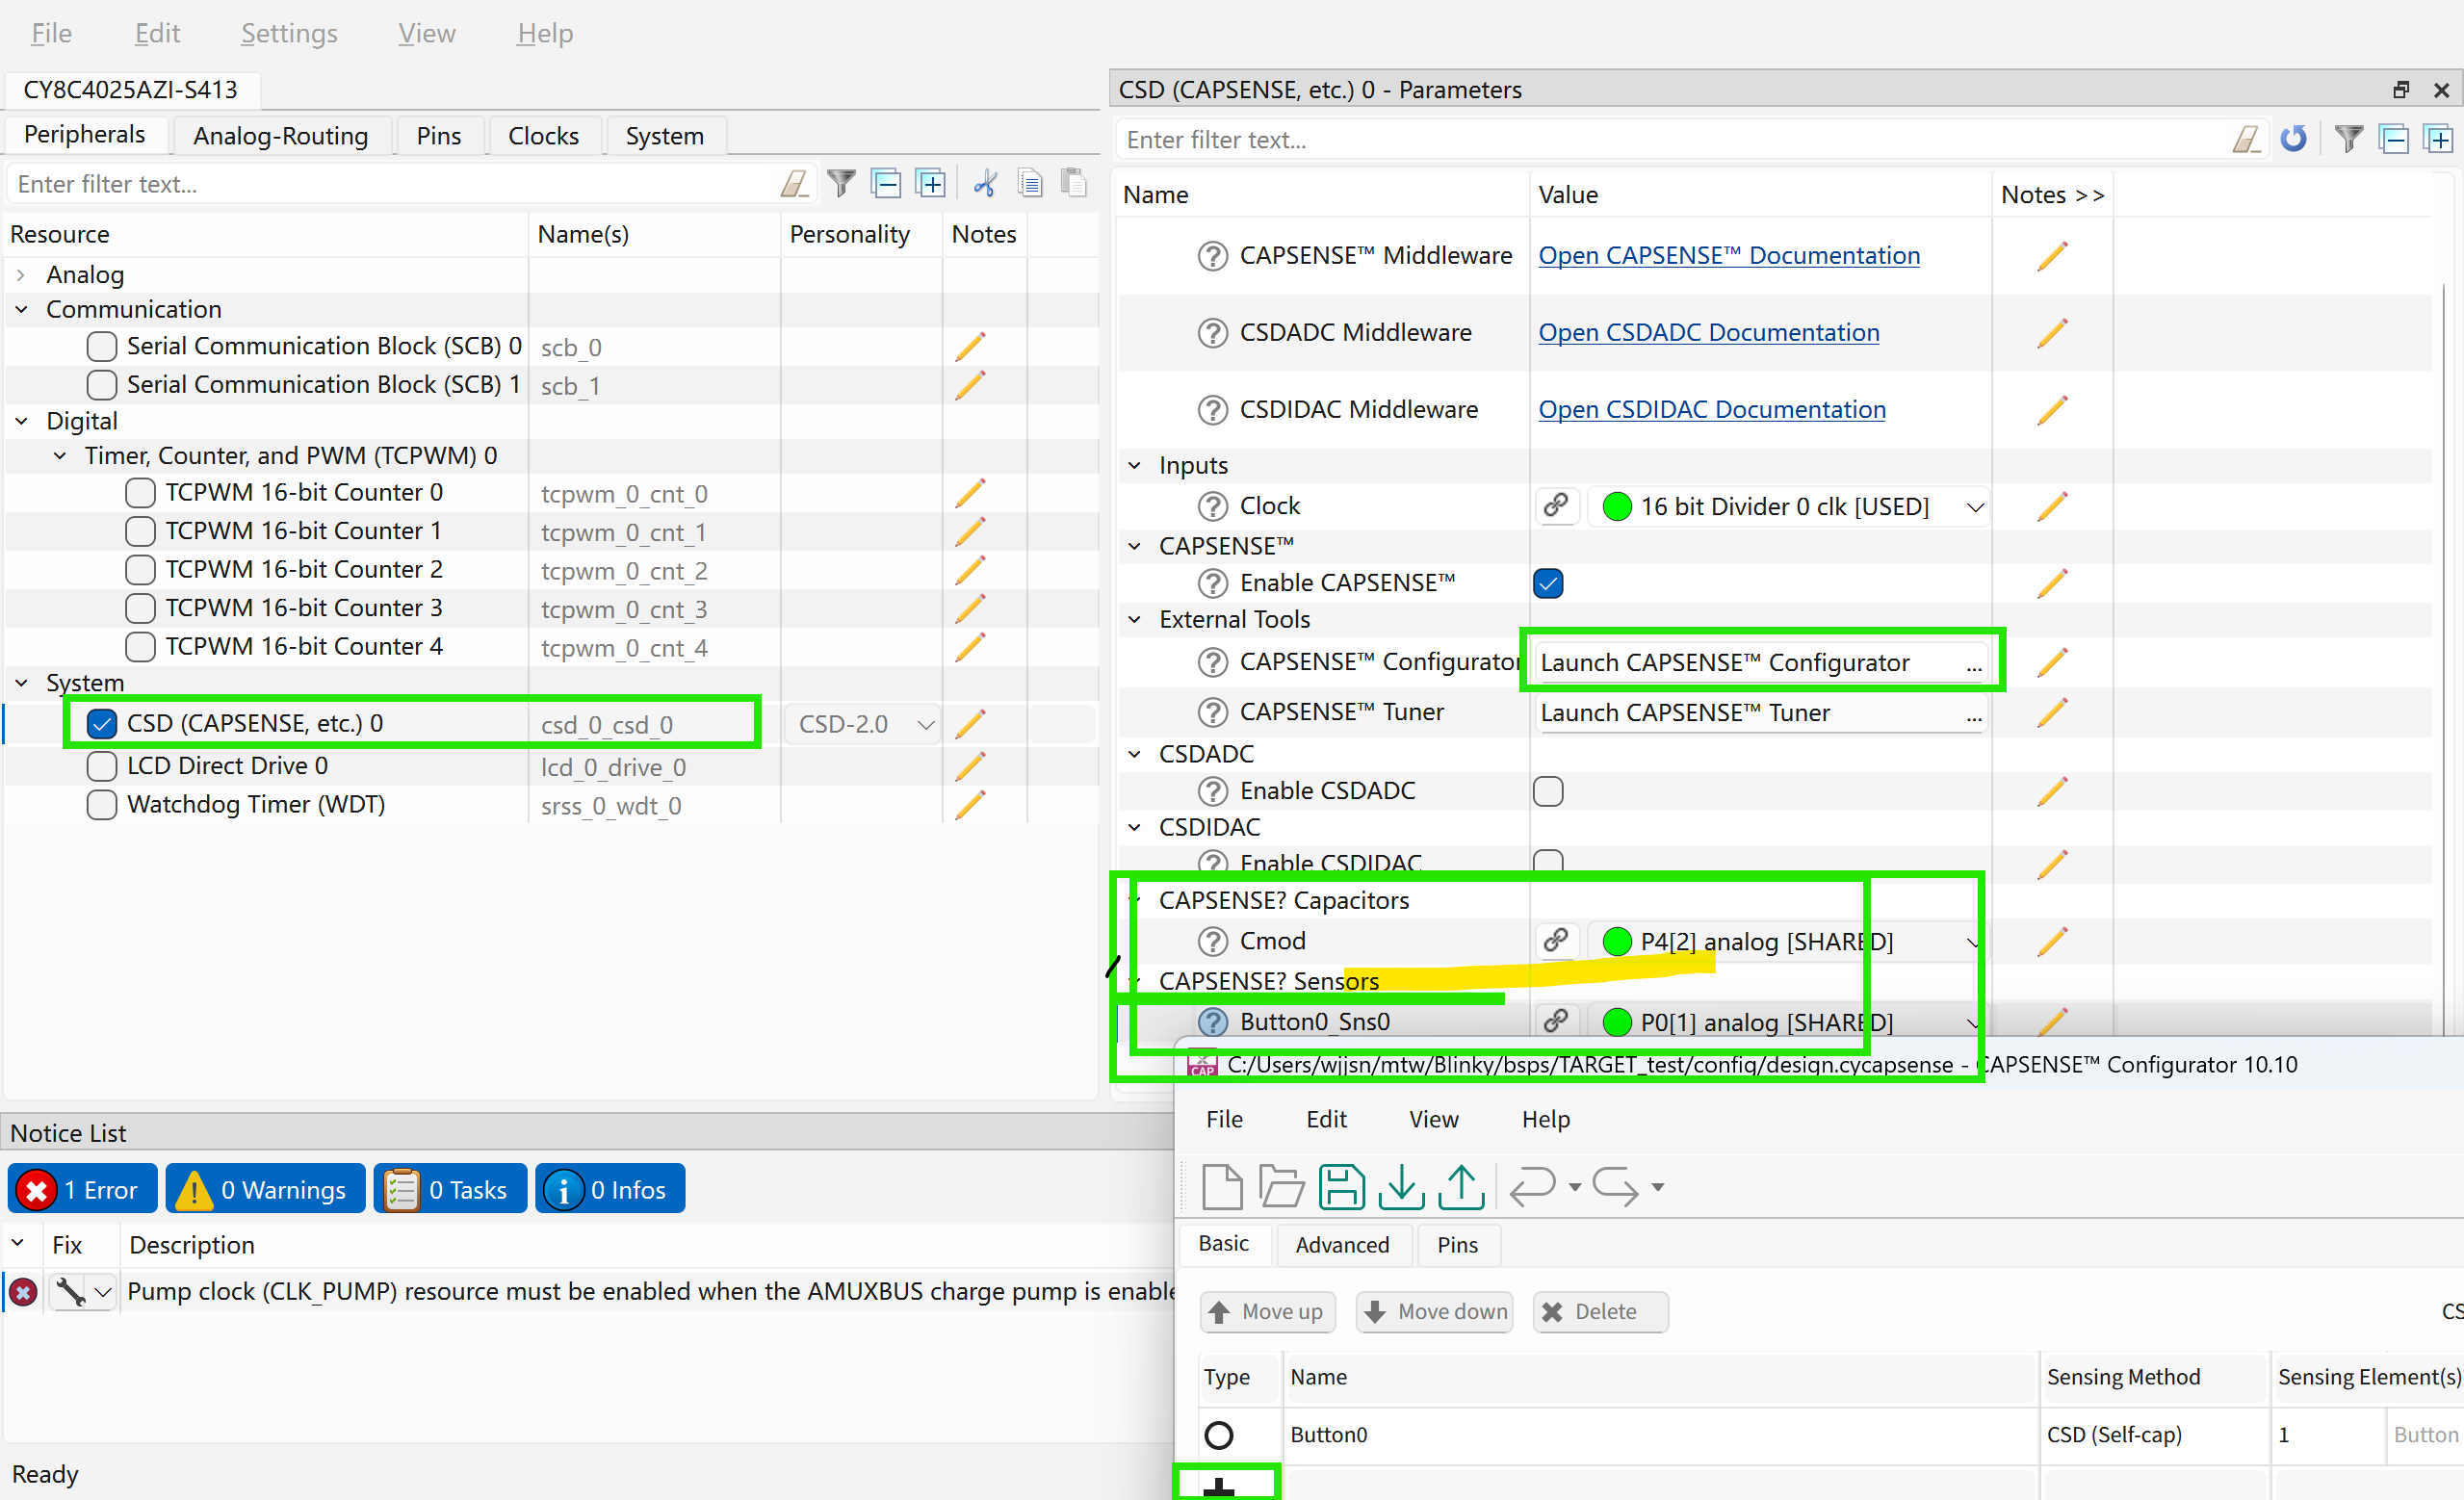Click the blue reset arrow in Parameters toolbar
The height and width of the screenshot is (1500, 2464).
coord(2293,139)
